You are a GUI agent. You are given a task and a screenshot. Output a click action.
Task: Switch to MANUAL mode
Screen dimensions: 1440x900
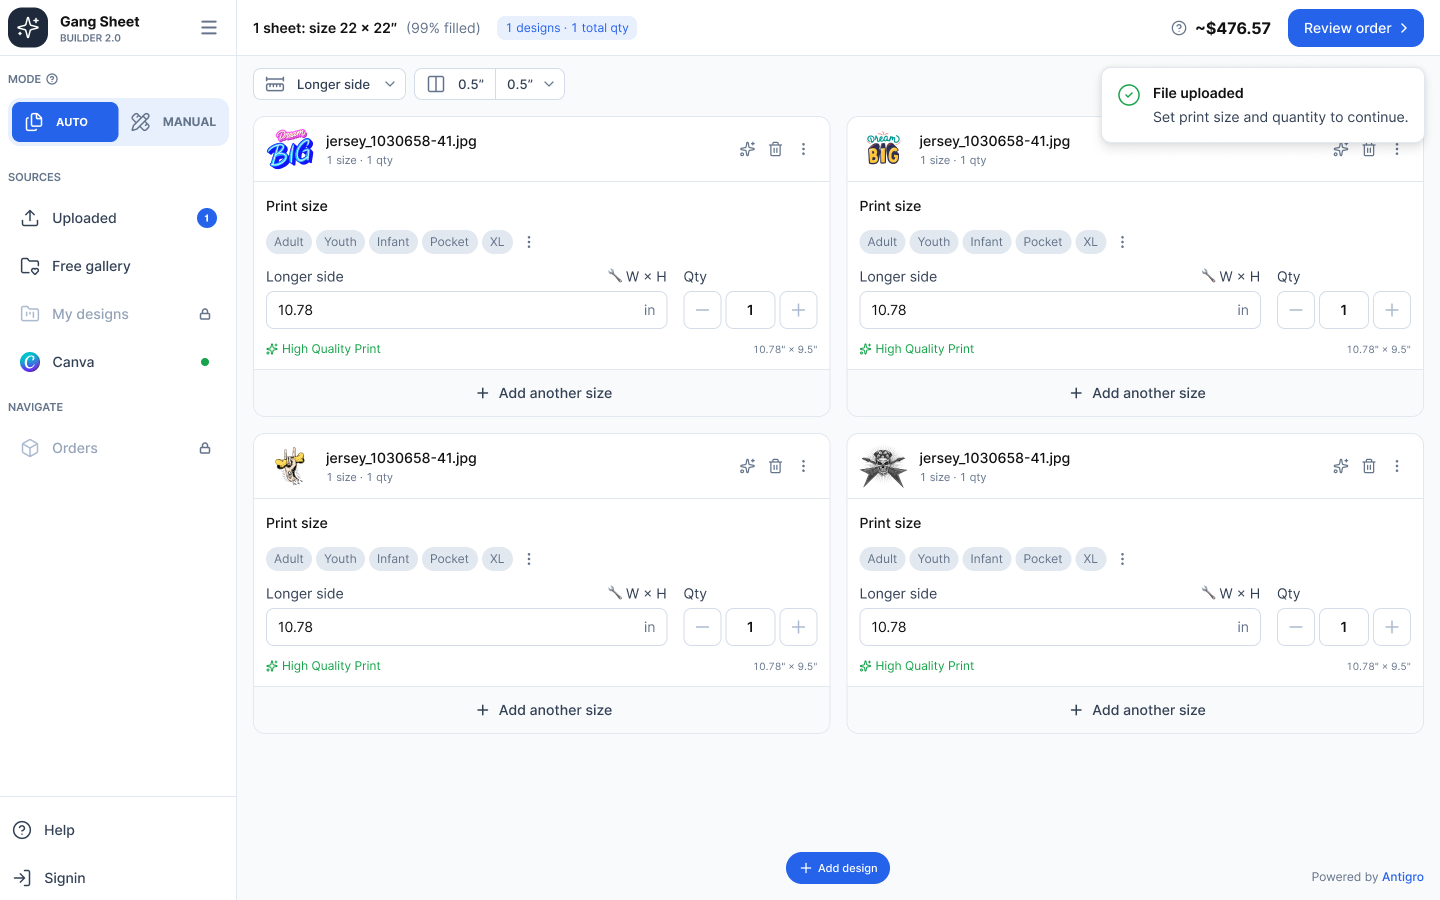pyautogui.click(x=173, y=122)
